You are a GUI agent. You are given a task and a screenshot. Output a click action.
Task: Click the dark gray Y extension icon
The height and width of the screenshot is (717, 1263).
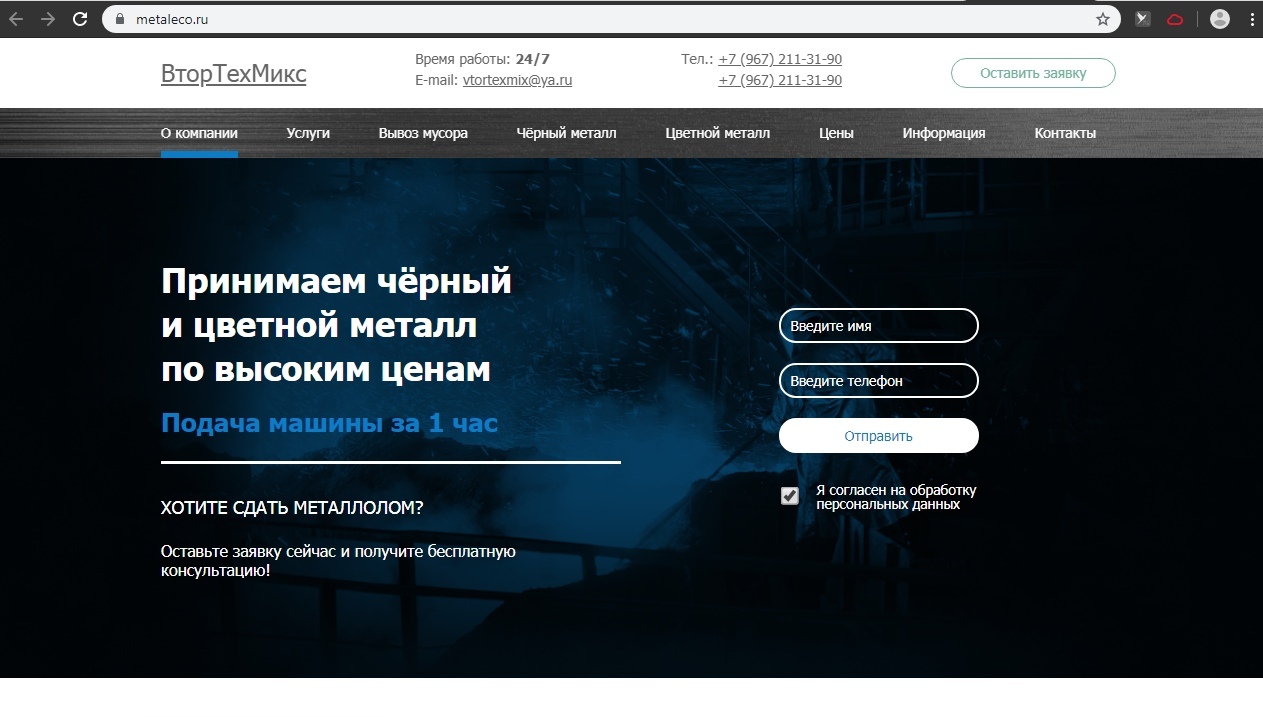click(1142, 19)
